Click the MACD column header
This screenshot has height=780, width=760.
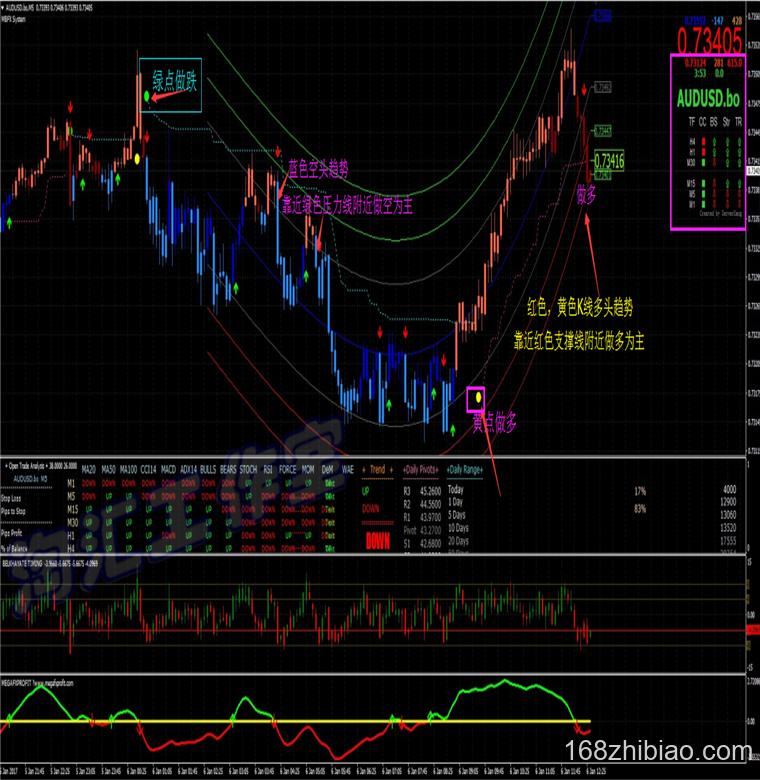point(169,469)
